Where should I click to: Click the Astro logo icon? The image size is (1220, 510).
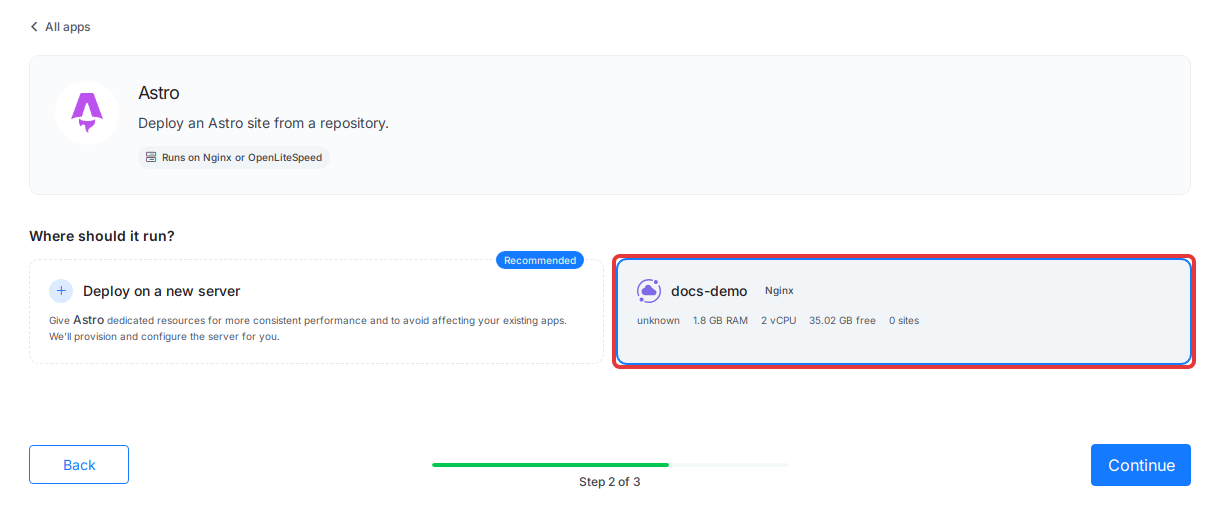point(87,113)
